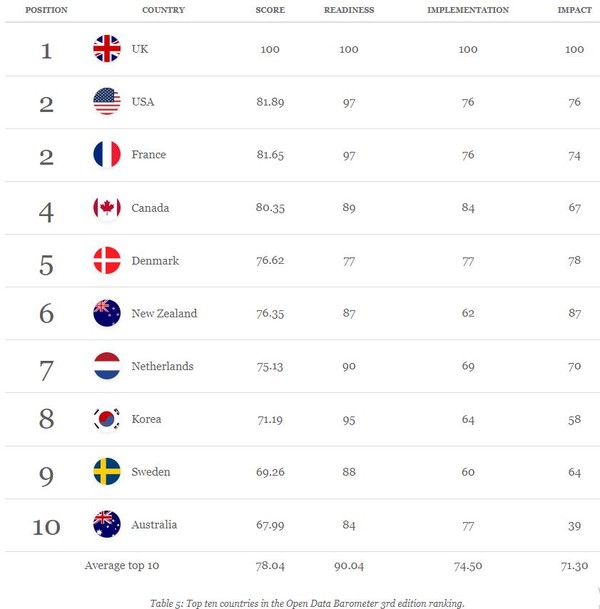Click the Sweden flag icon
This screenshot has height=609, width=600.
(x=106, y=471)
